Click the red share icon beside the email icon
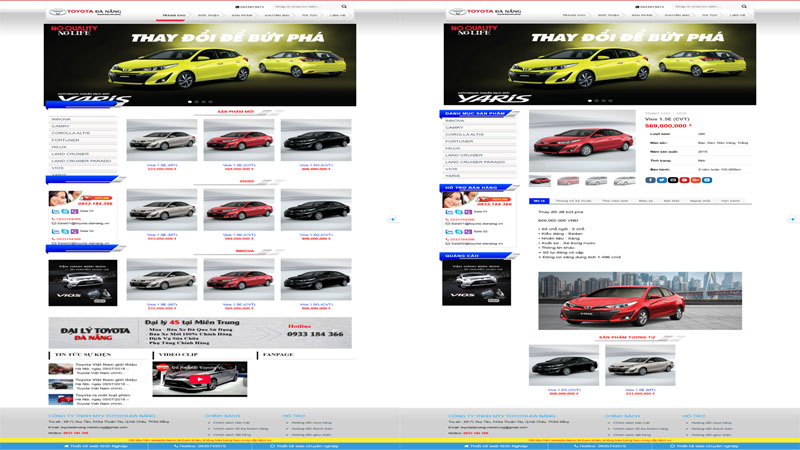Viewport: 800px width, 450px height. (684, 180)
